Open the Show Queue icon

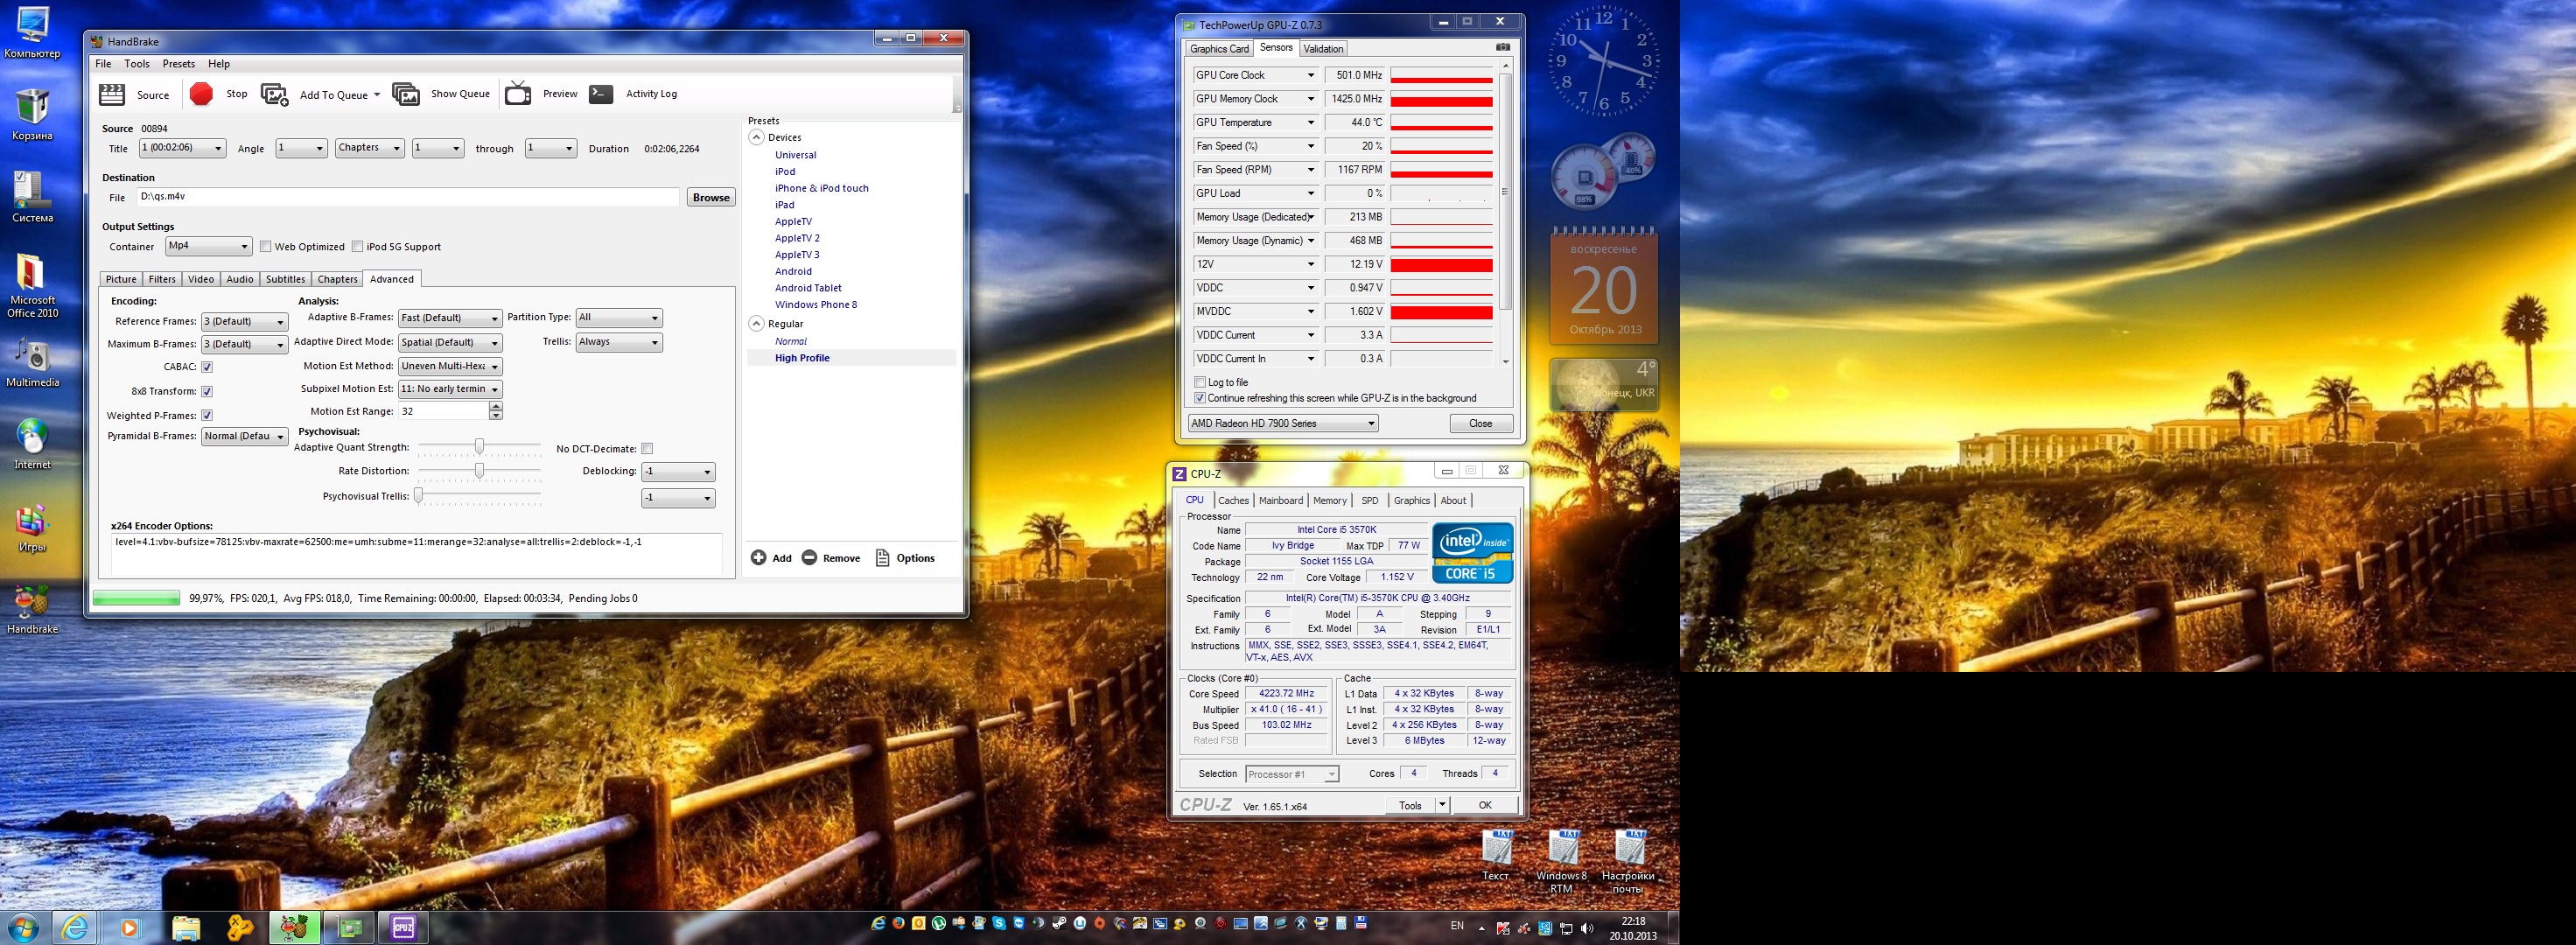click(x=406, y=94)
